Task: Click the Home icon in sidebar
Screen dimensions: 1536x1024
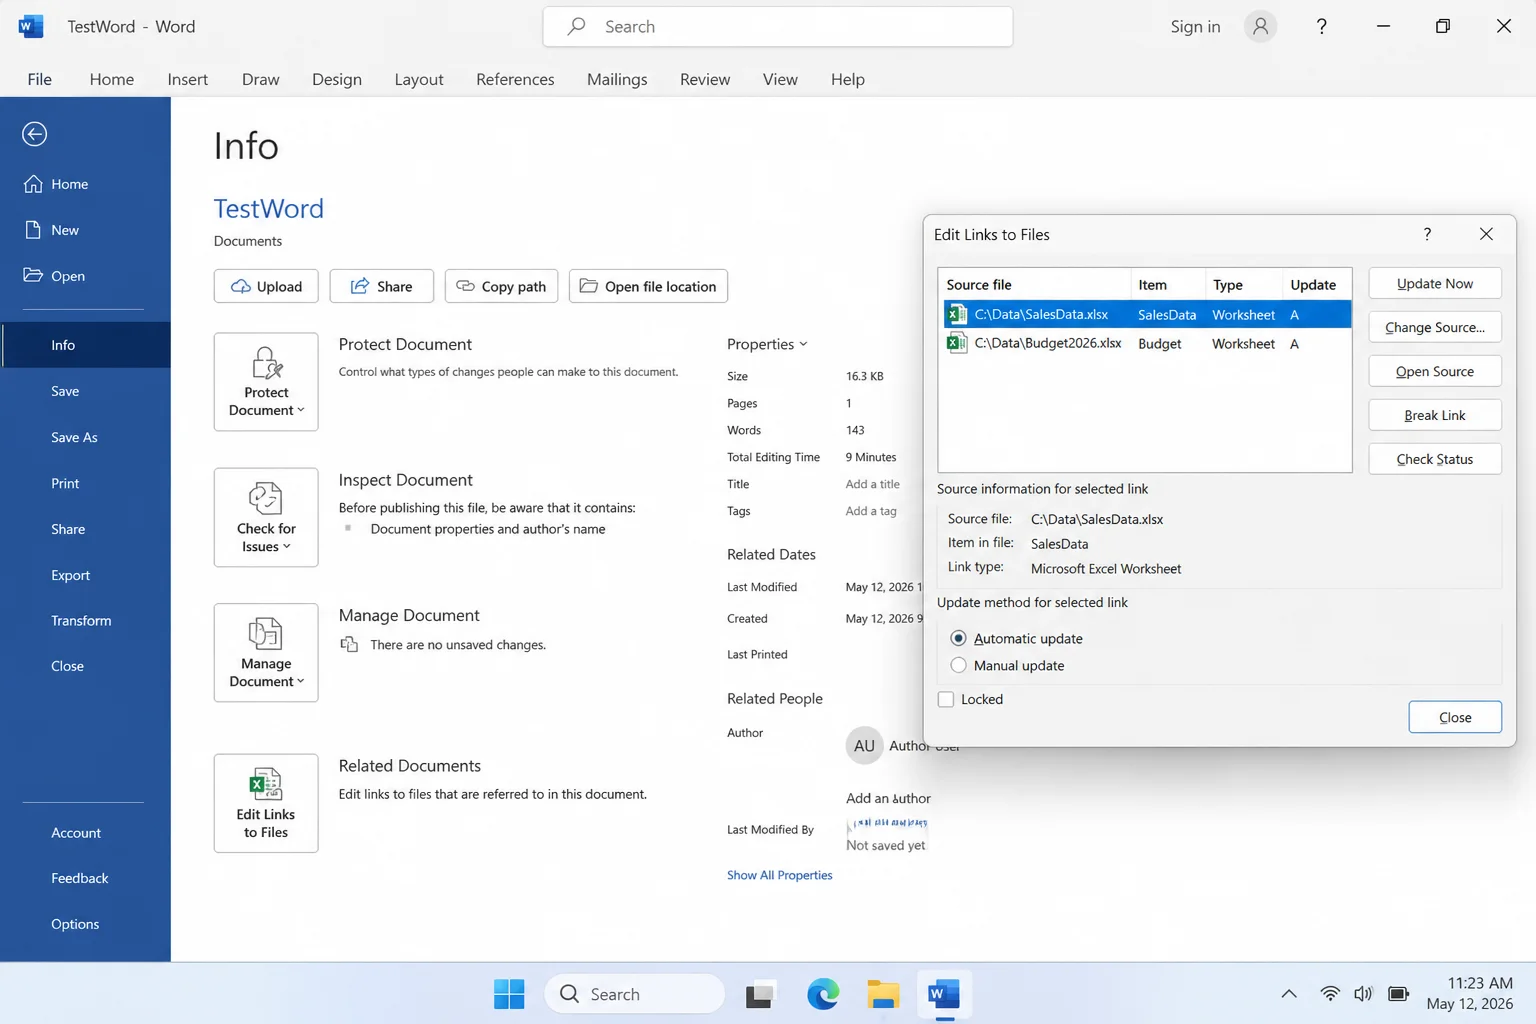Action: point(33,184)
